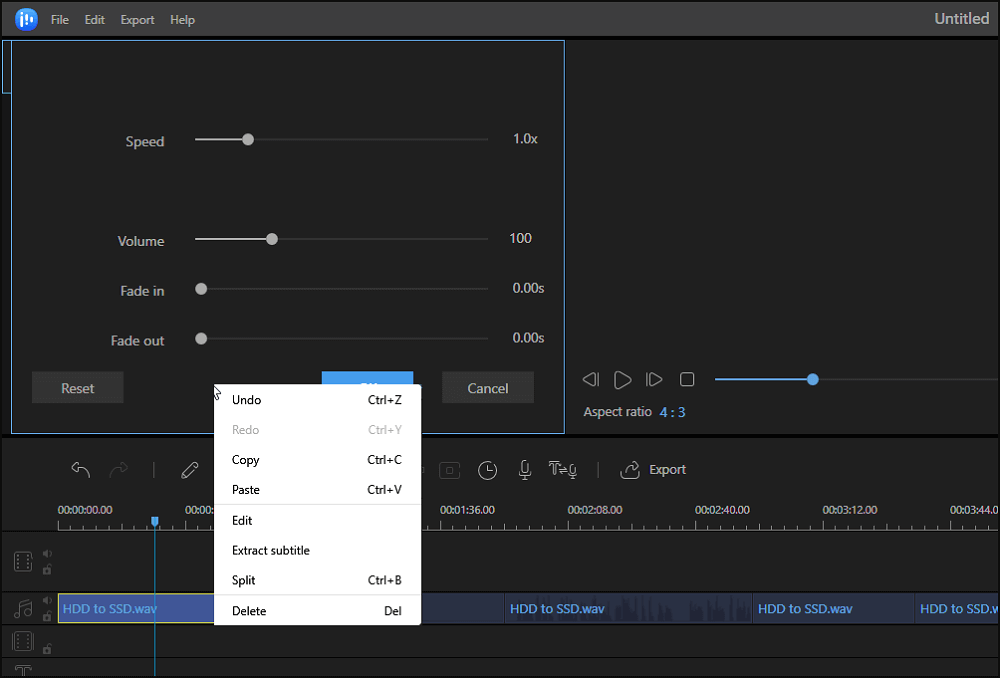The width and height of the screenshot is (1000, 678).
Task: Click the pencil edit icon in the toolbar
Action: [x=190, y=470]
